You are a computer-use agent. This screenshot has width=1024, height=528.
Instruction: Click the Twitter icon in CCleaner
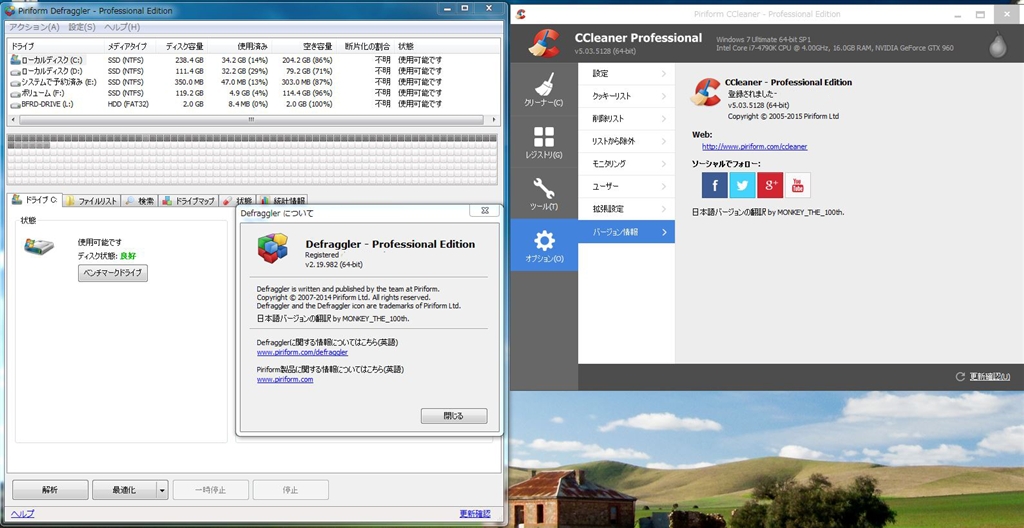[743, 185]
